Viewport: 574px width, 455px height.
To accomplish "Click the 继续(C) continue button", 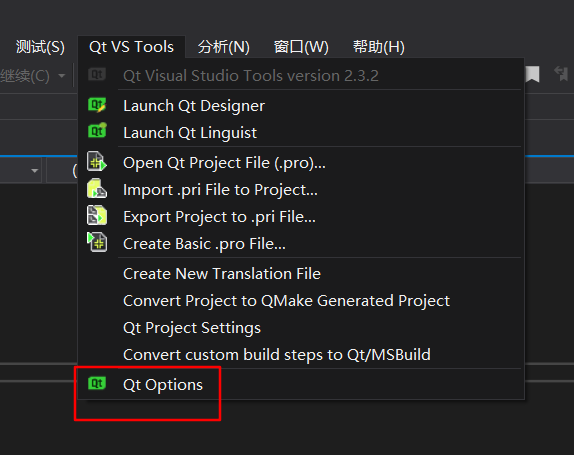I will pyautogui.click(x=25, y=76).
